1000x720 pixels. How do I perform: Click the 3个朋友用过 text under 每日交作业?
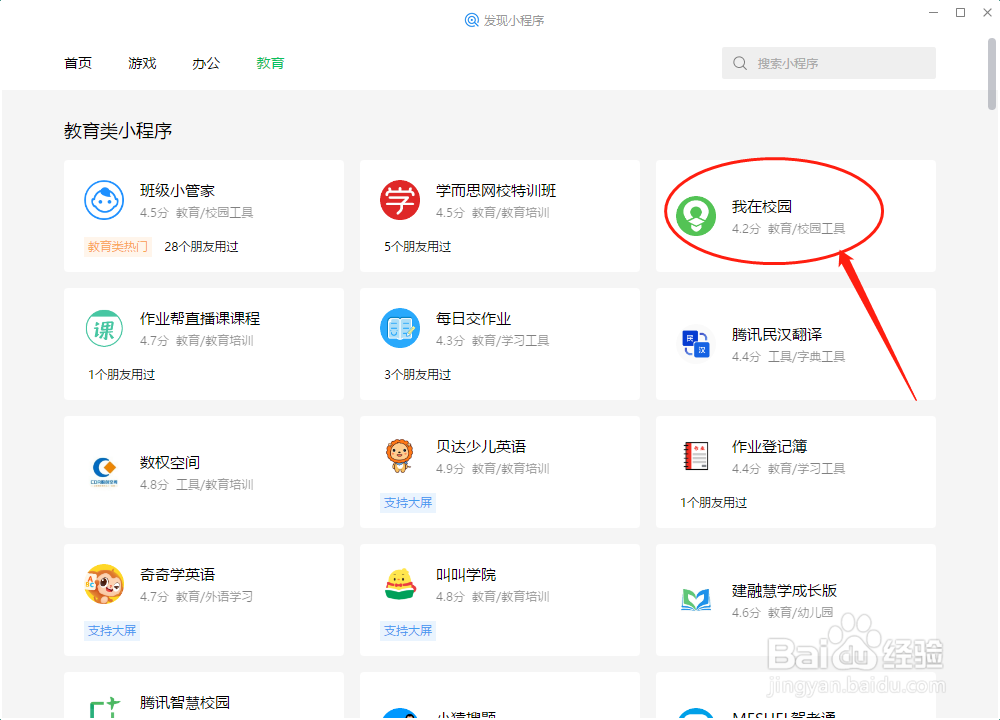coord(418,375)
